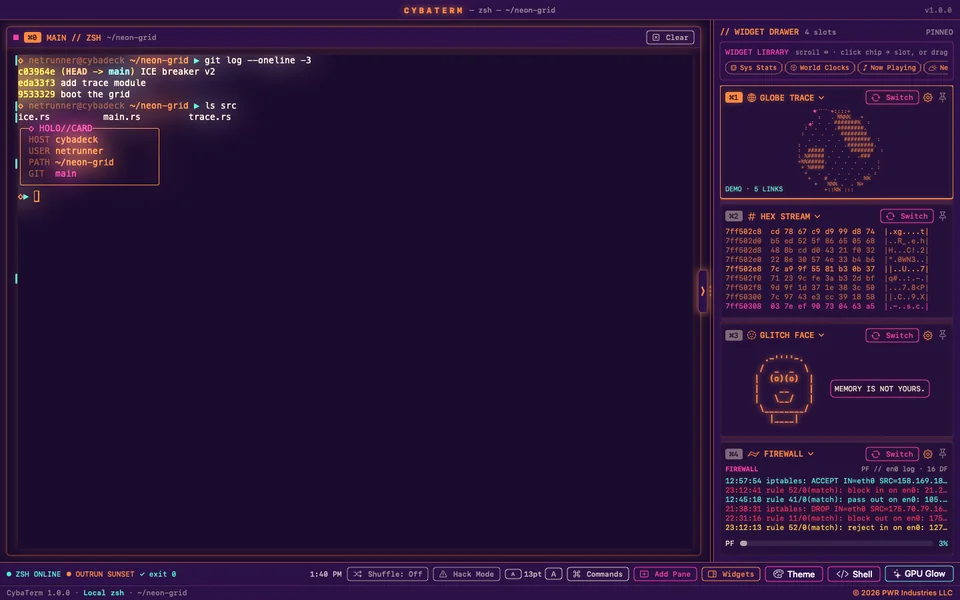
Task: Click the trace.rs file name
Action: point(209,117)
